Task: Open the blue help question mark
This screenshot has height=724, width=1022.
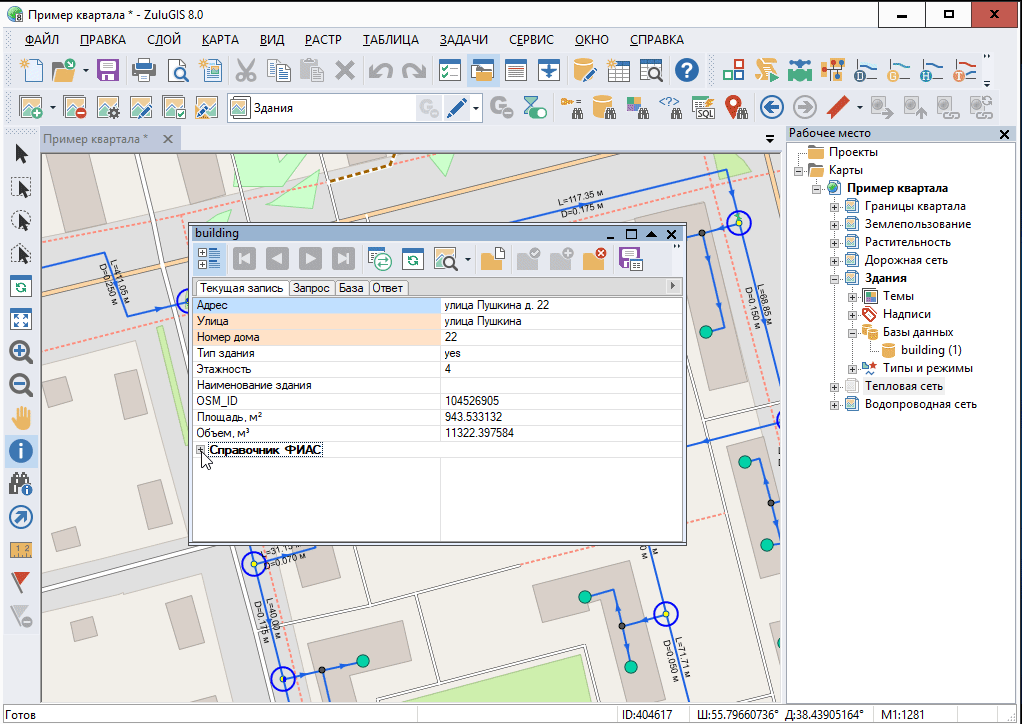Action: click(686, 70)
